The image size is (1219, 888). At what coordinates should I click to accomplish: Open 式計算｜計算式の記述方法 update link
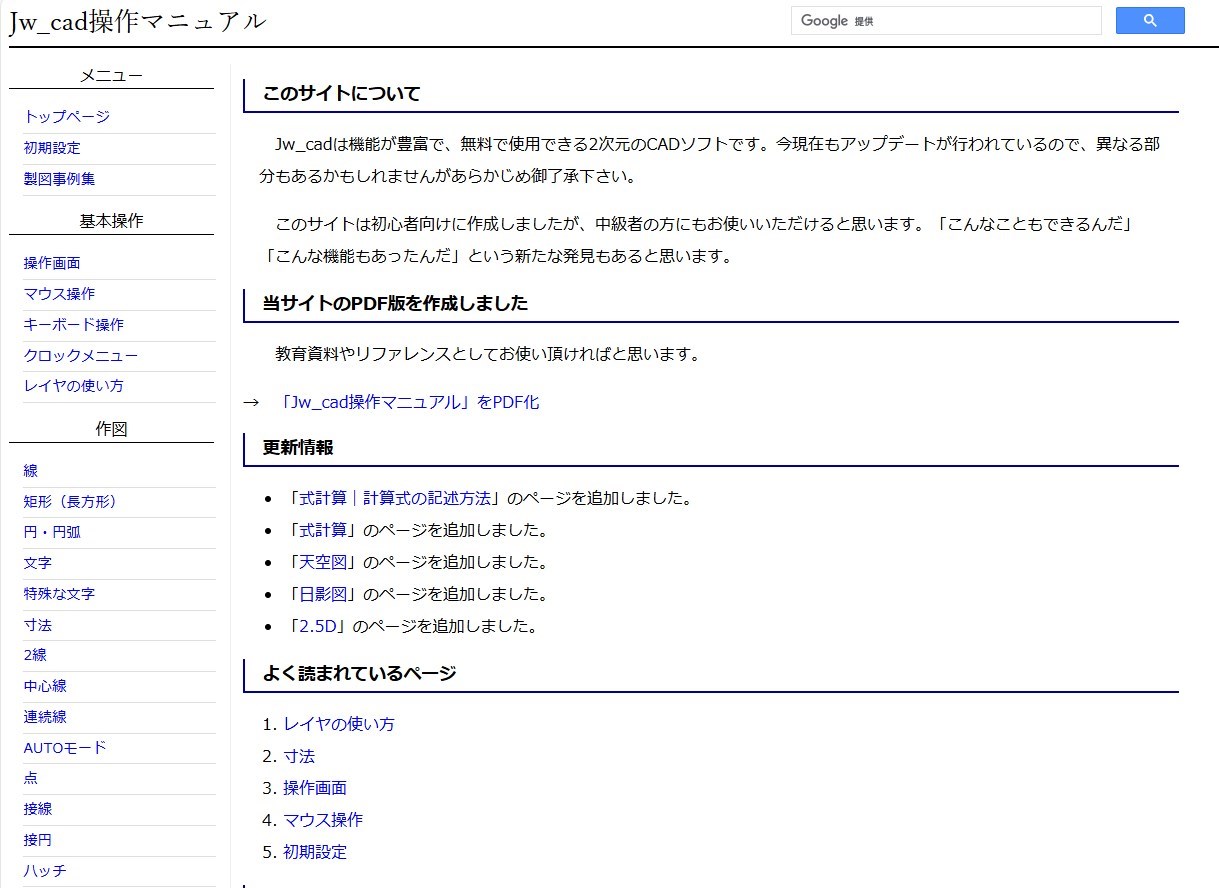pos(395,498)
